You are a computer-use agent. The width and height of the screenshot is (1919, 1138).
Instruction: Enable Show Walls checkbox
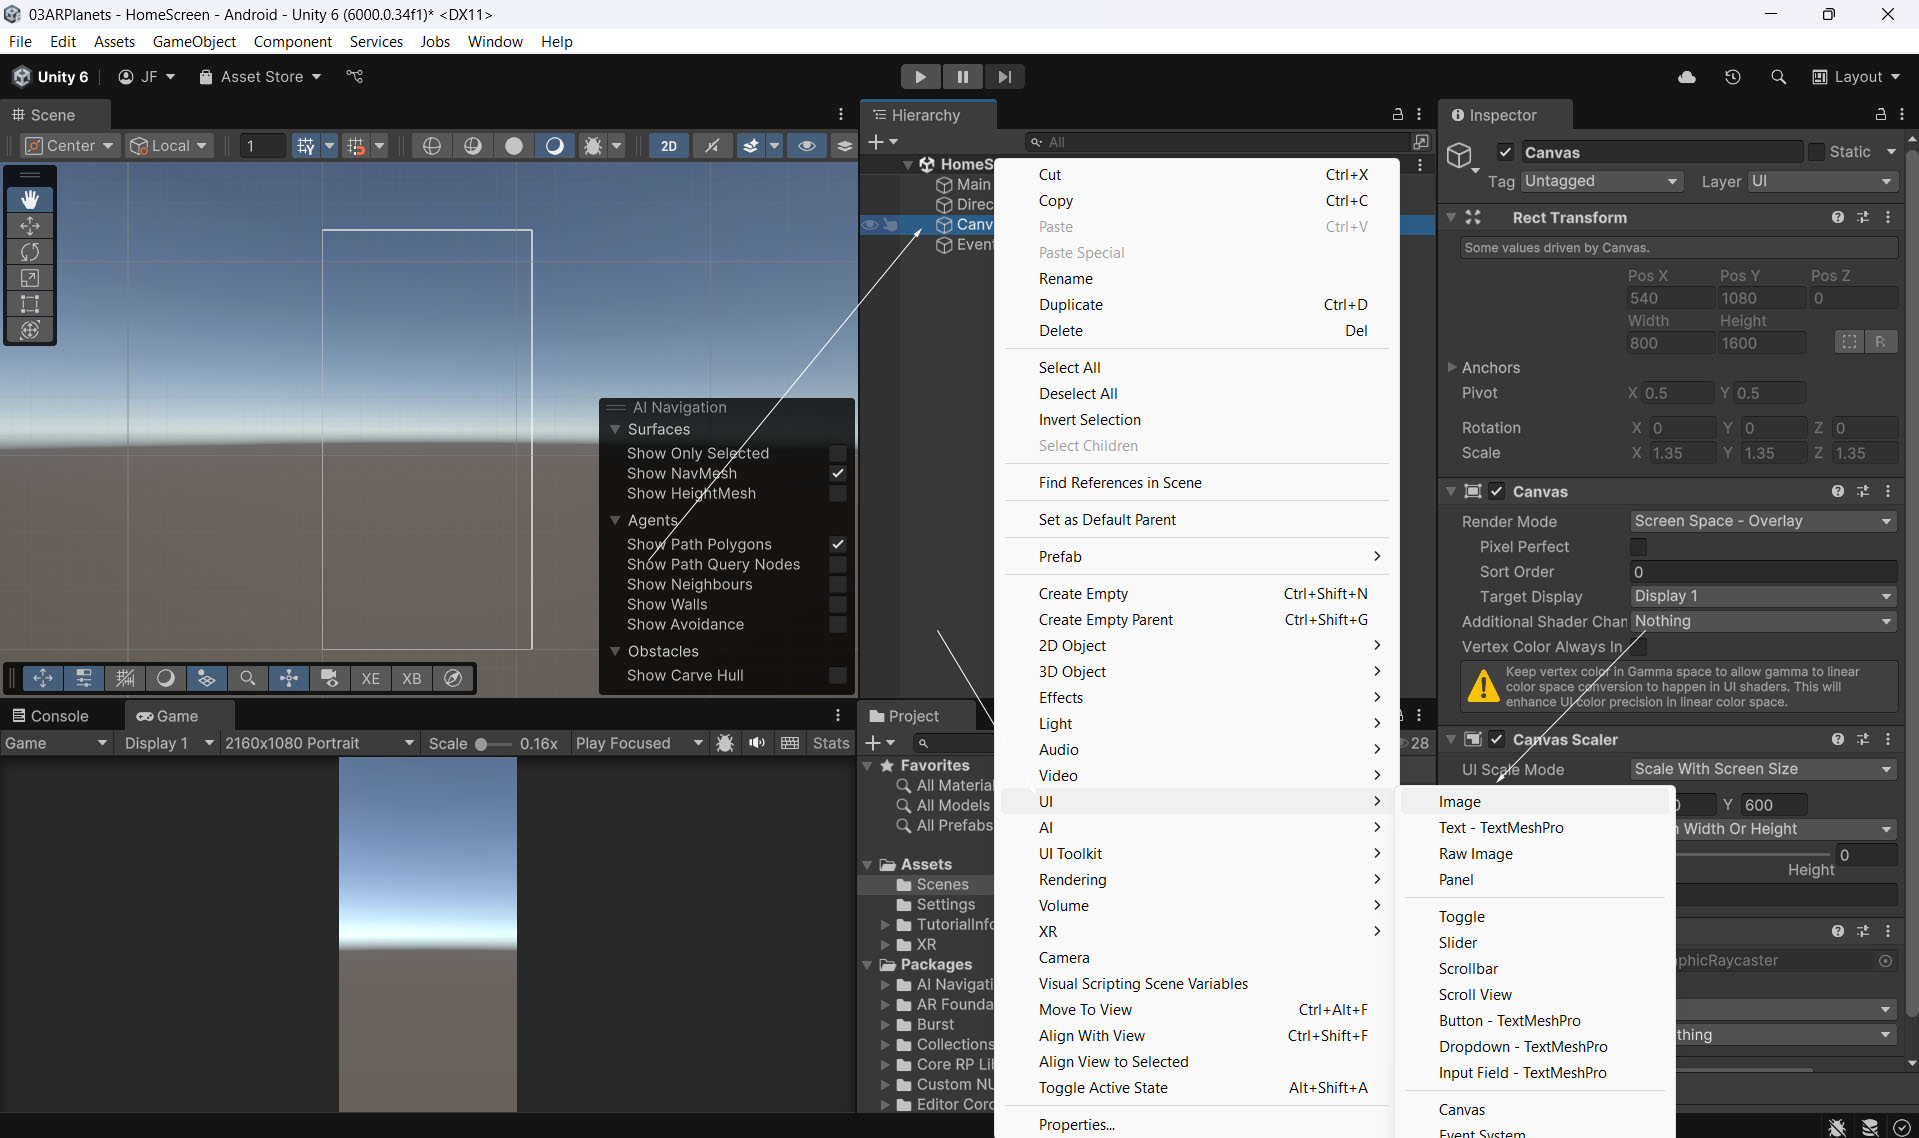838,604
